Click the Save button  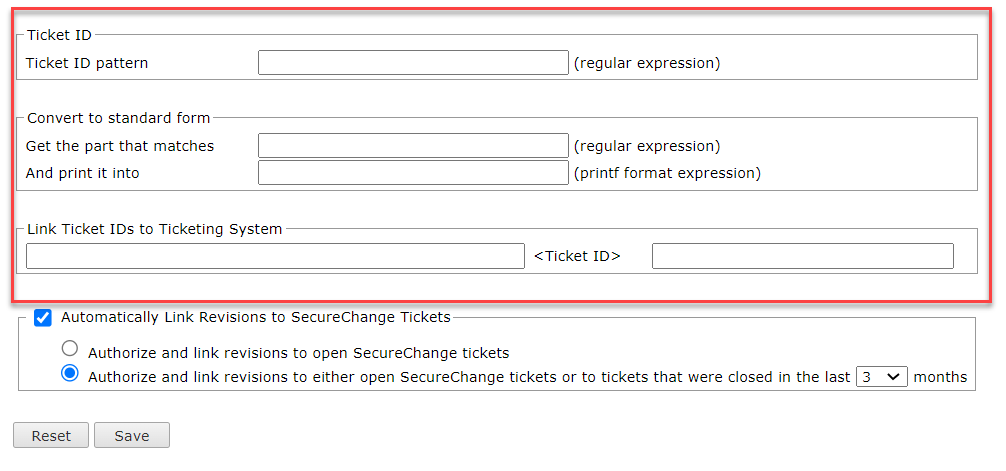(131, 436)
